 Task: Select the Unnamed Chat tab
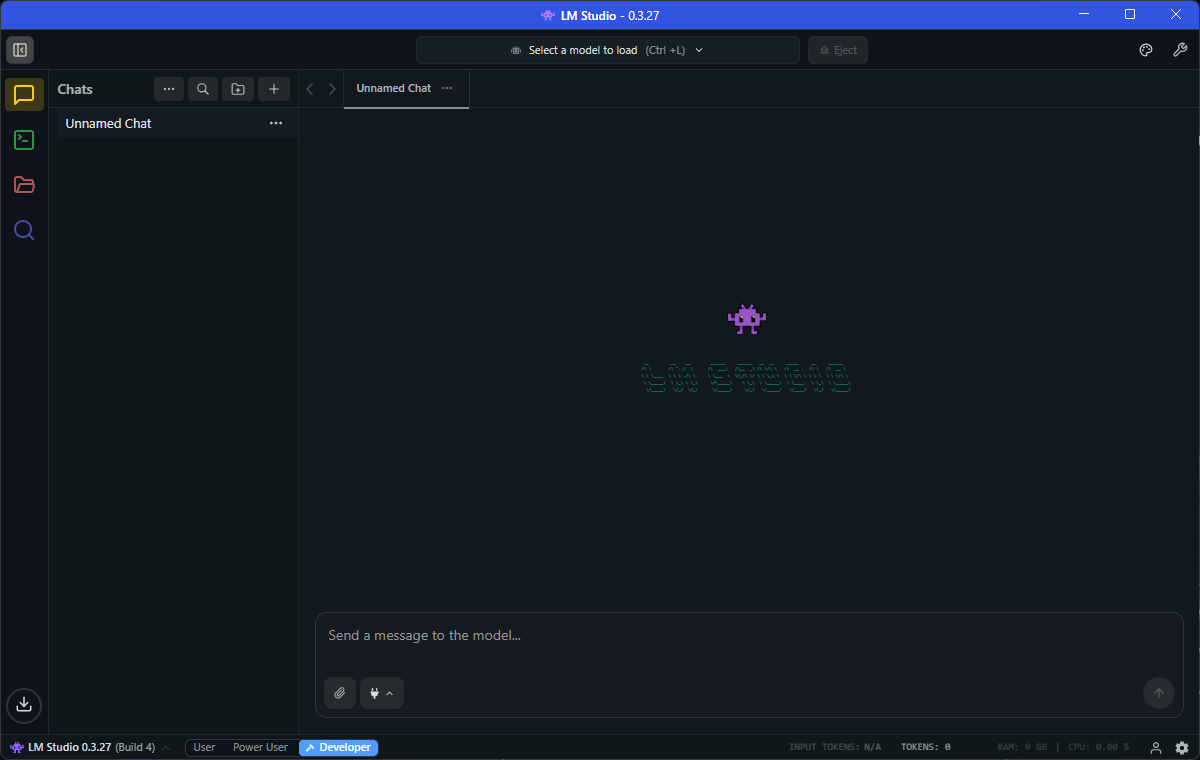(x=393, y=88)
